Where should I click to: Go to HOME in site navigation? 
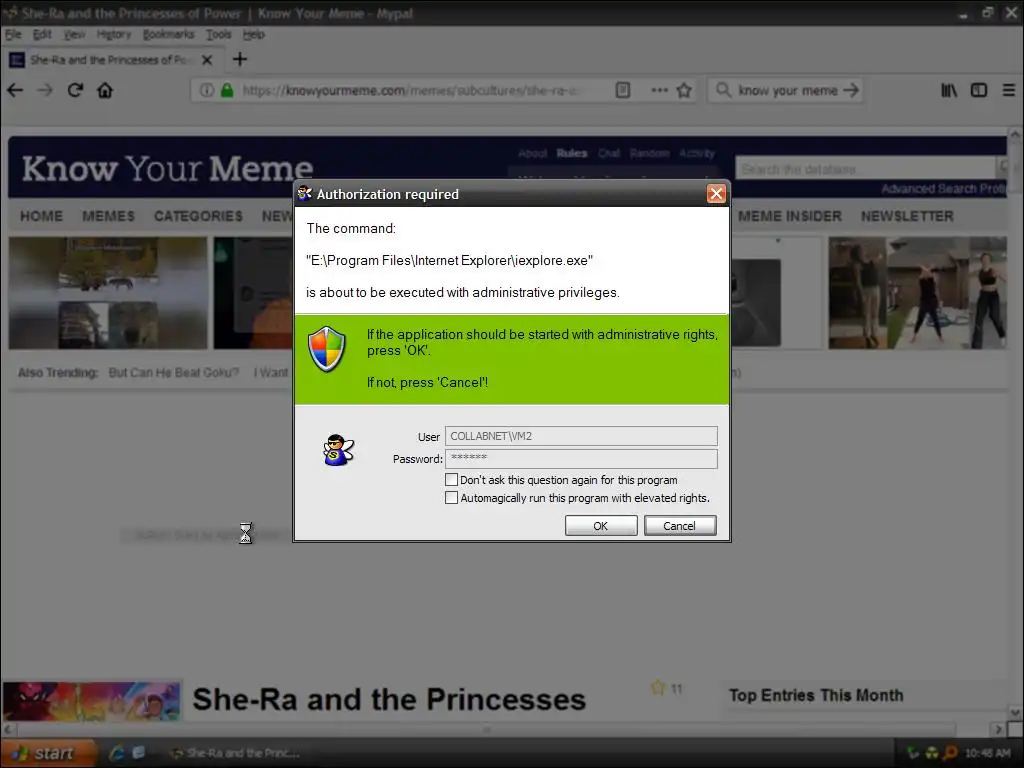click(x=41, y=216)
